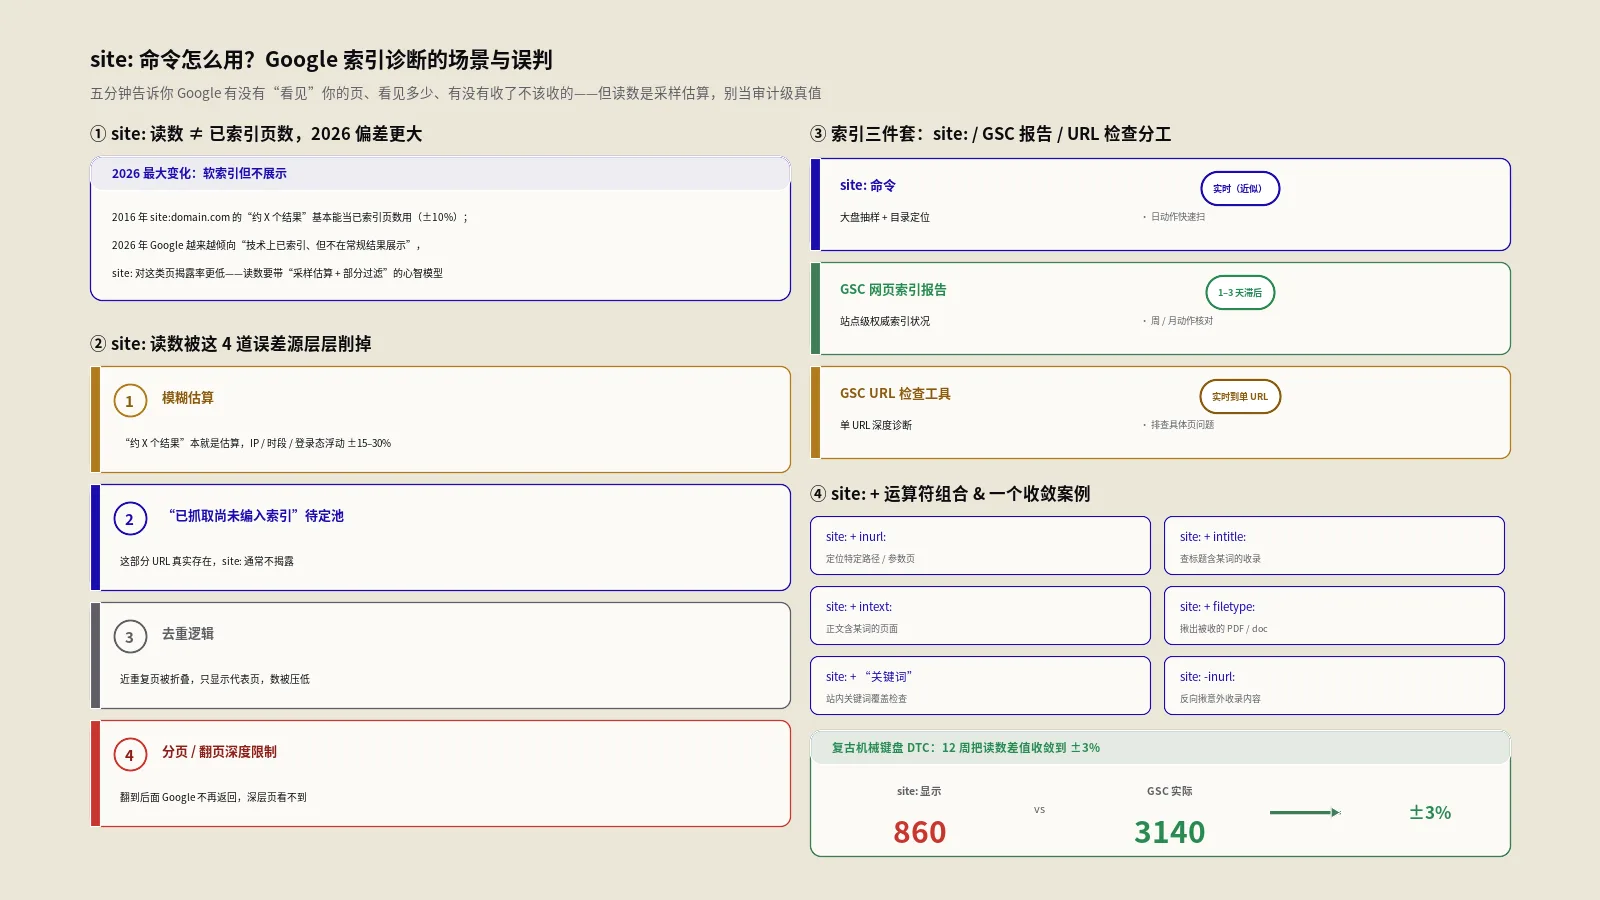Click the 分页 / 翻页深度限制 title
The height and width of the screenshot is (900, 1600).
pyautogui.click(x=219, y=752)
